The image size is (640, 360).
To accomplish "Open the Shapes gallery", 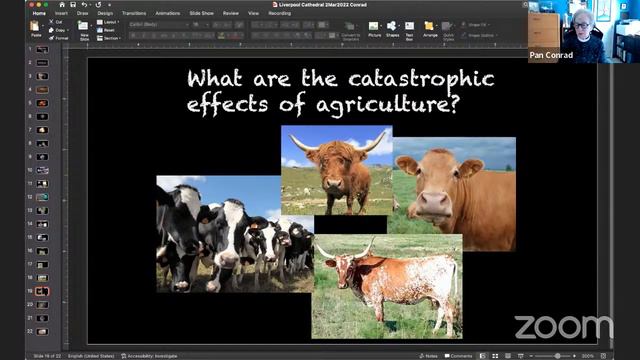I will (x=391, y=26).
